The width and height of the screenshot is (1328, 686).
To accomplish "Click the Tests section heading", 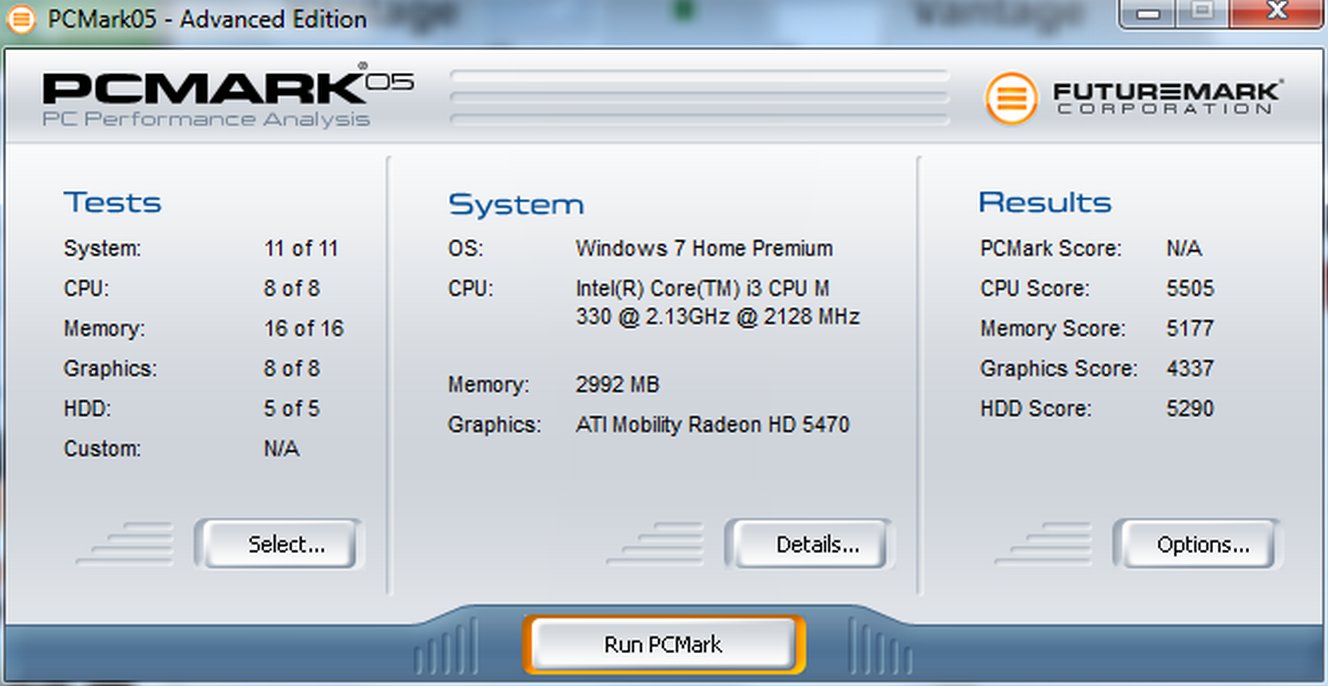I will pyautogui.click(x=112, y=203).
